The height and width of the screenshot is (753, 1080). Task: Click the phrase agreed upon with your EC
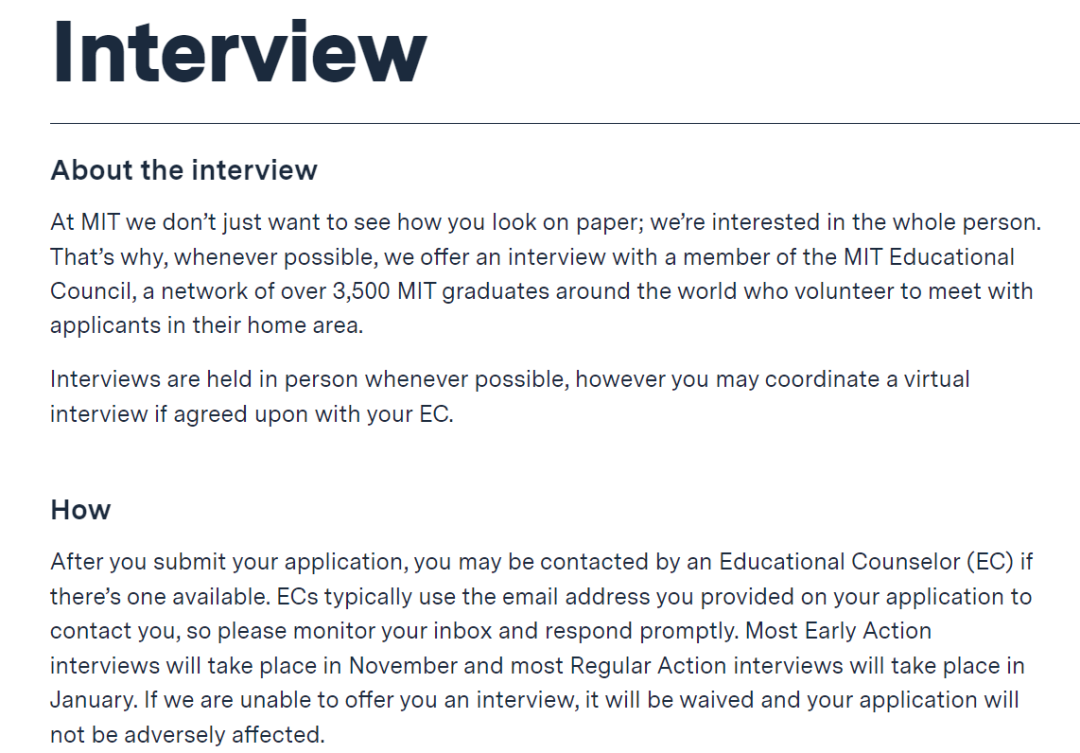[313, 414]
